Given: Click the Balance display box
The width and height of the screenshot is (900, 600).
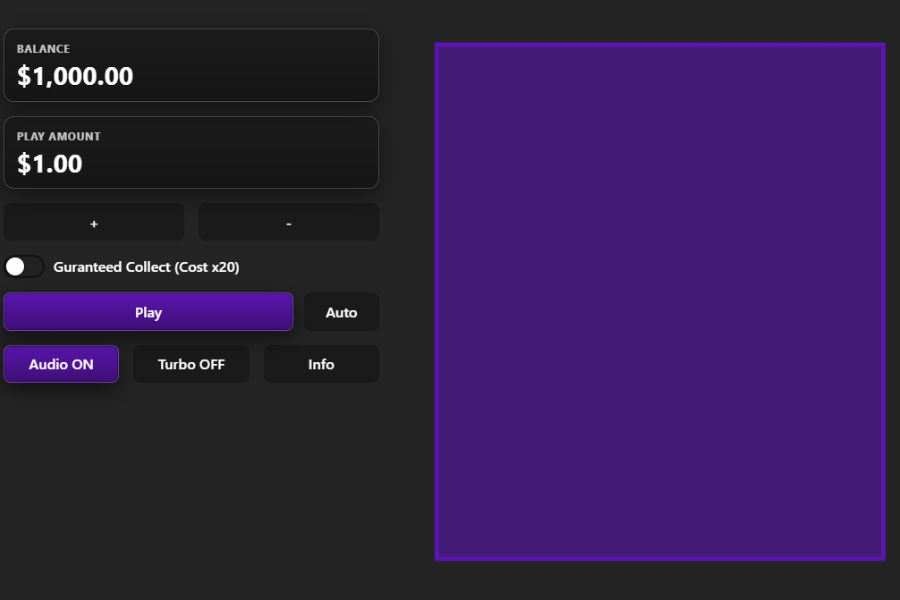Looking at the screenshot, I should coord(191,65).
